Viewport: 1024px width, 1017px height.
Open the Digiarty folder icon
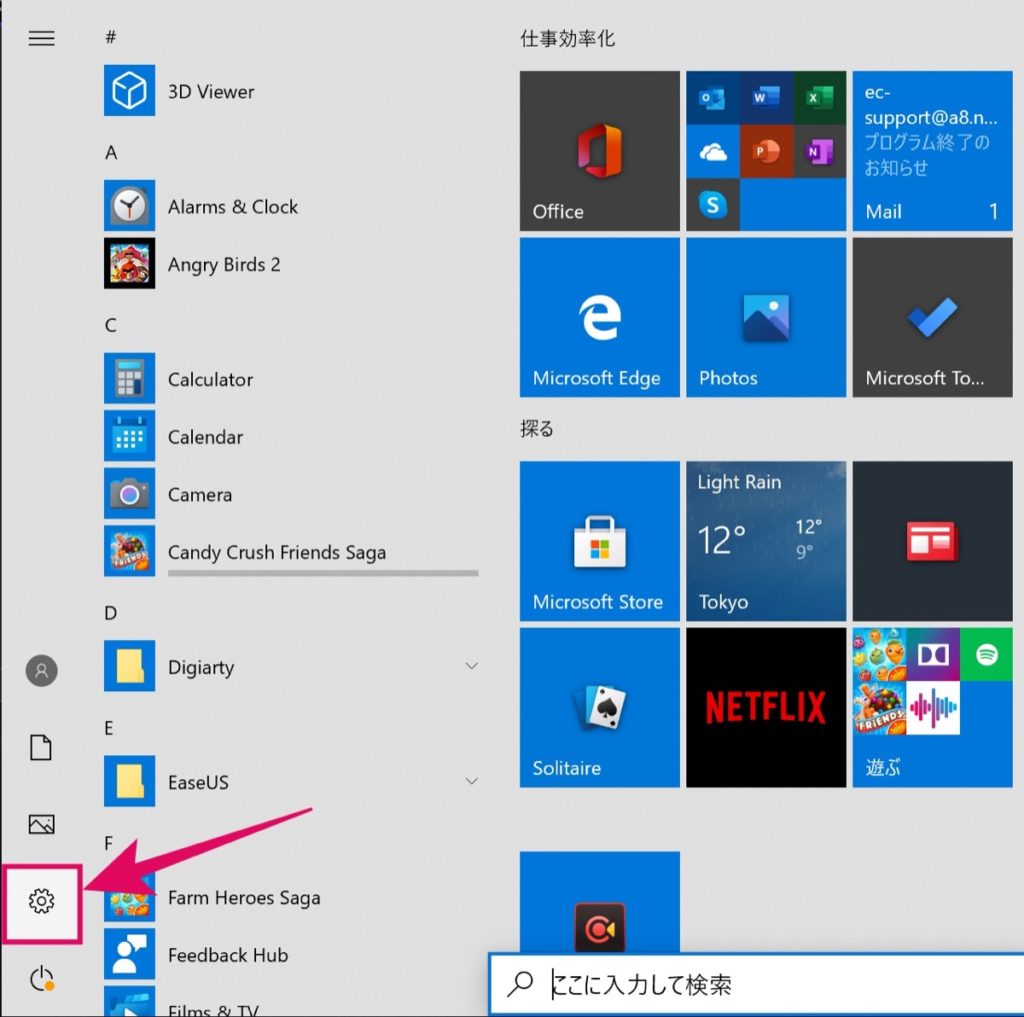(x=129, y=666)
